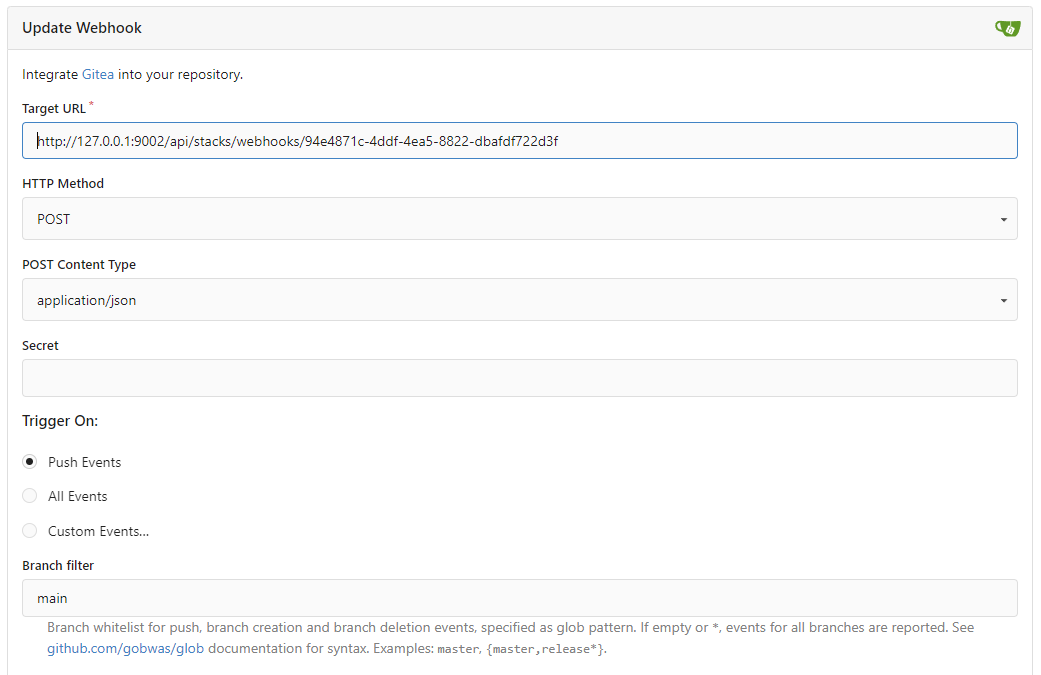Enable the All Events trigger option
Viewport: 1041px width, 675px height.
tap(29, 496)
